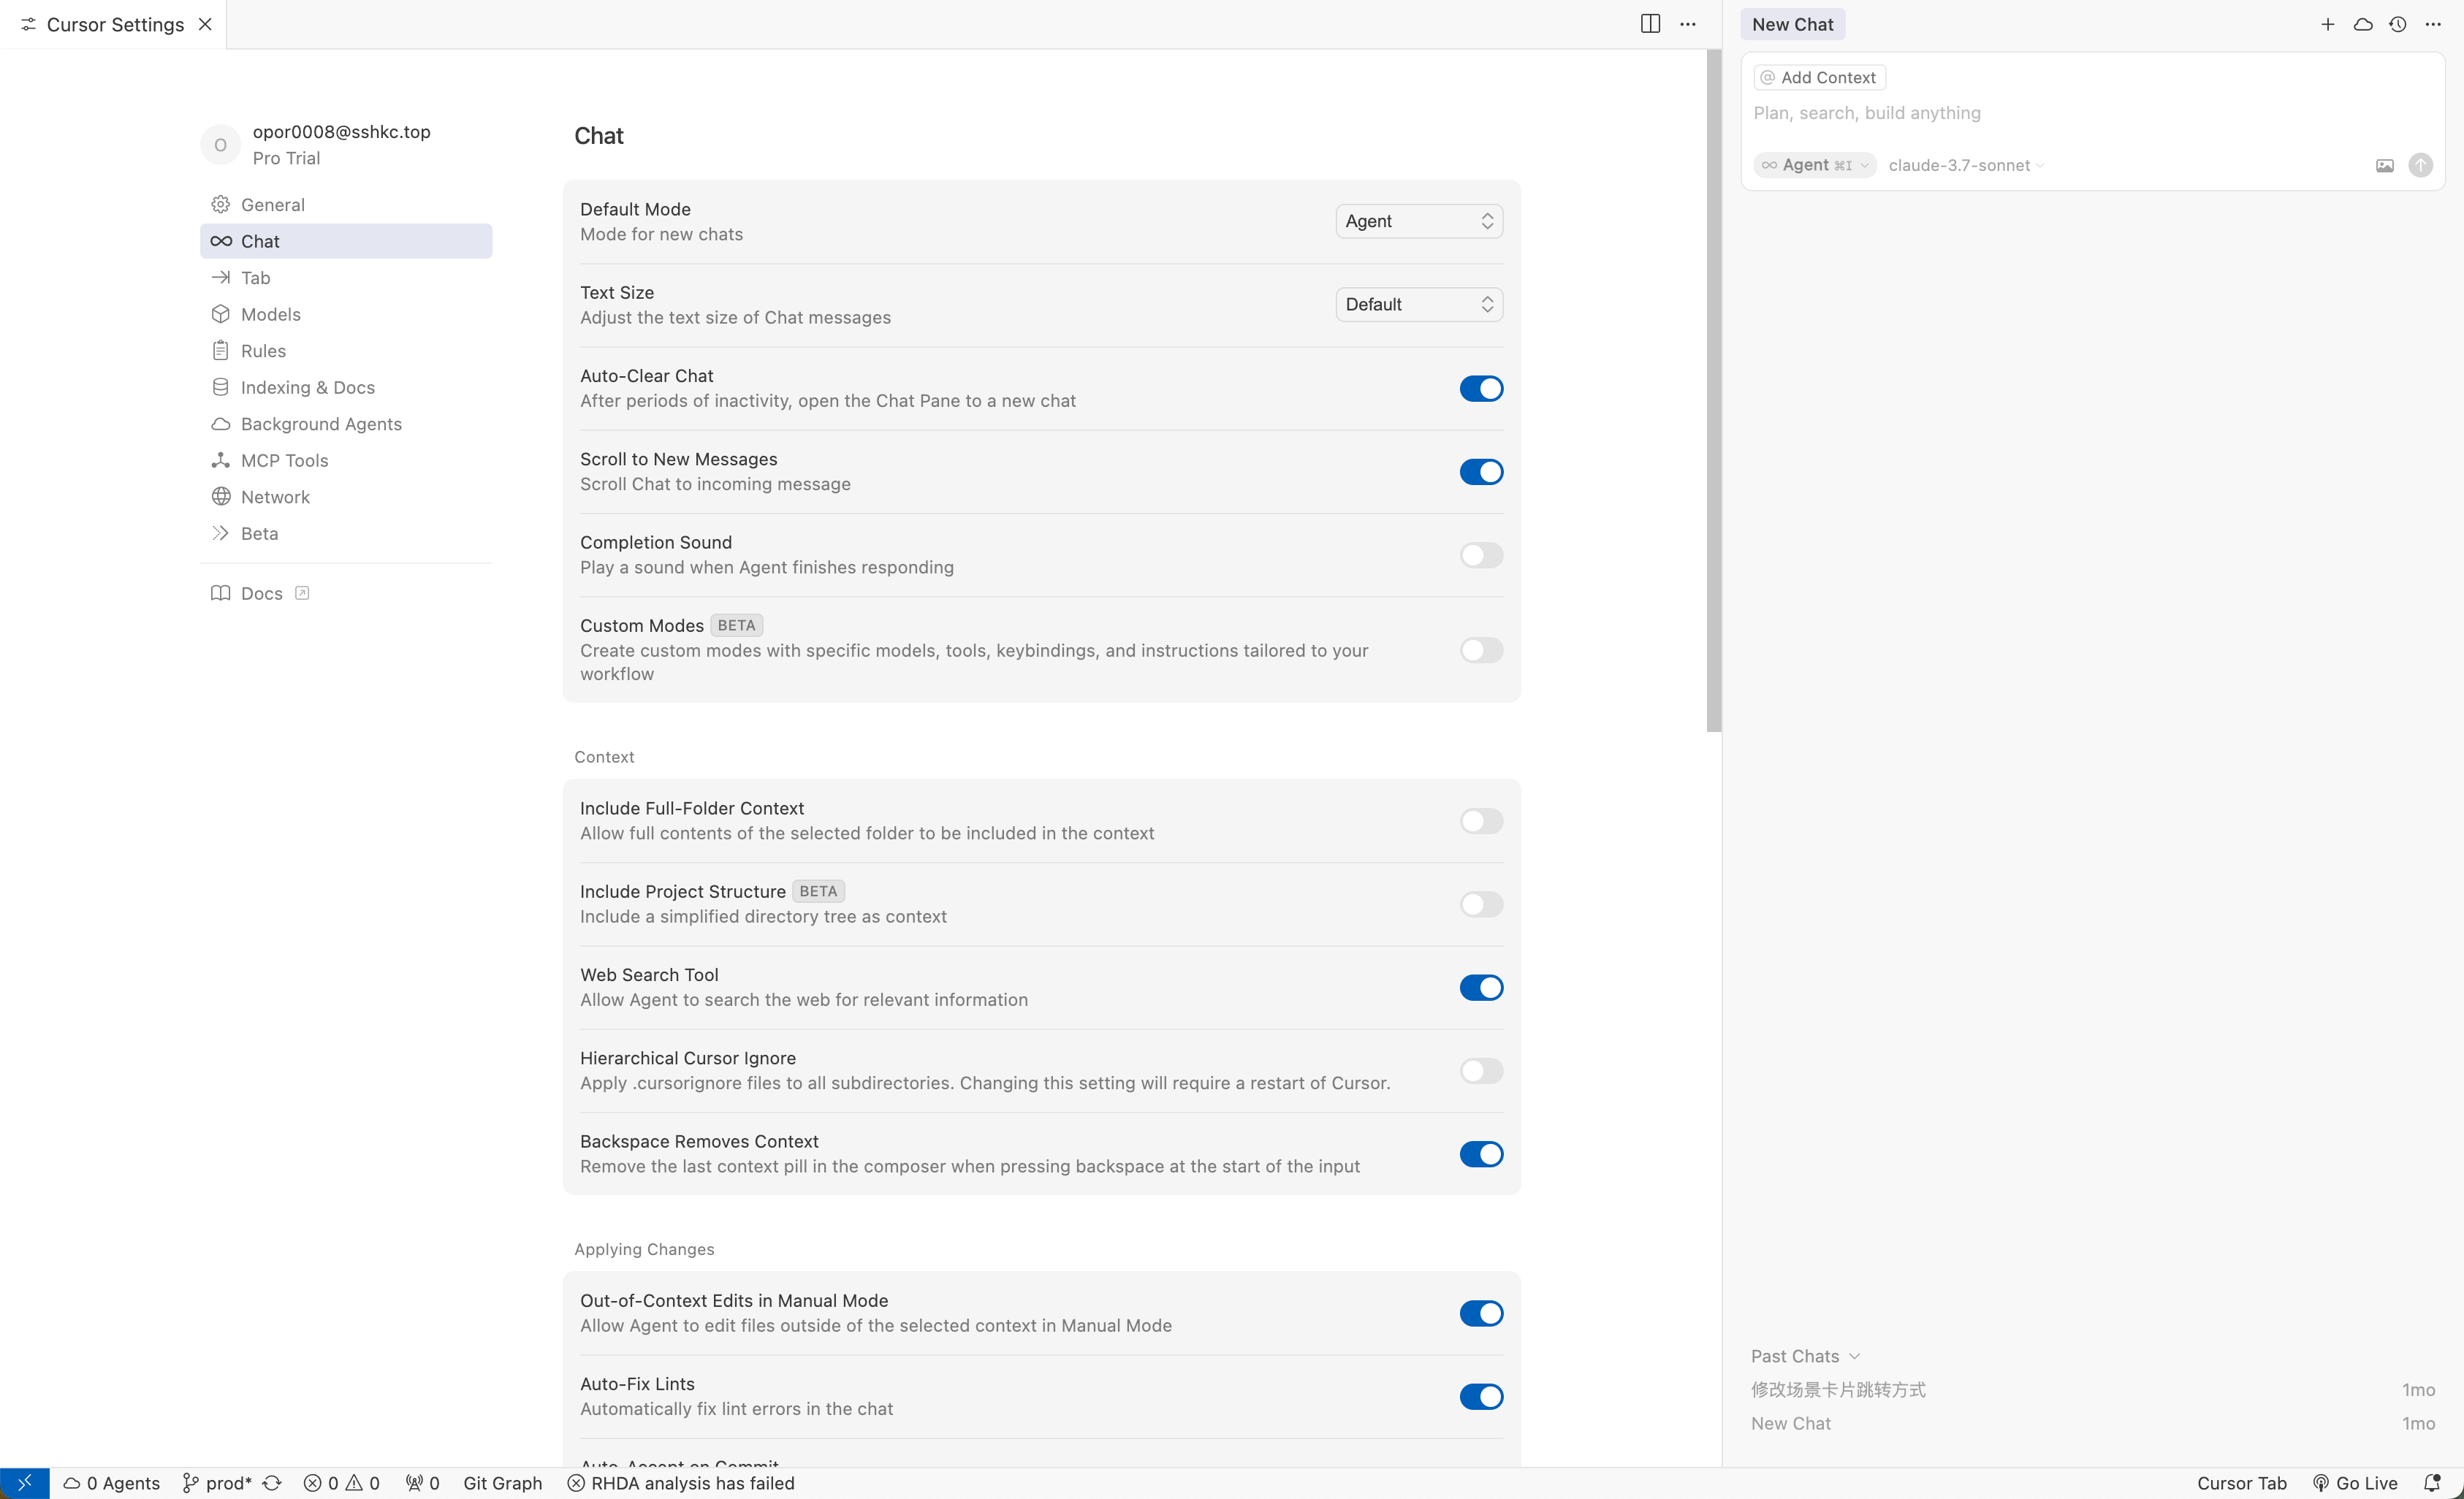Click the Add Context button
This screenshot has width=2464, height=1499.
[x=1819, y=77]
